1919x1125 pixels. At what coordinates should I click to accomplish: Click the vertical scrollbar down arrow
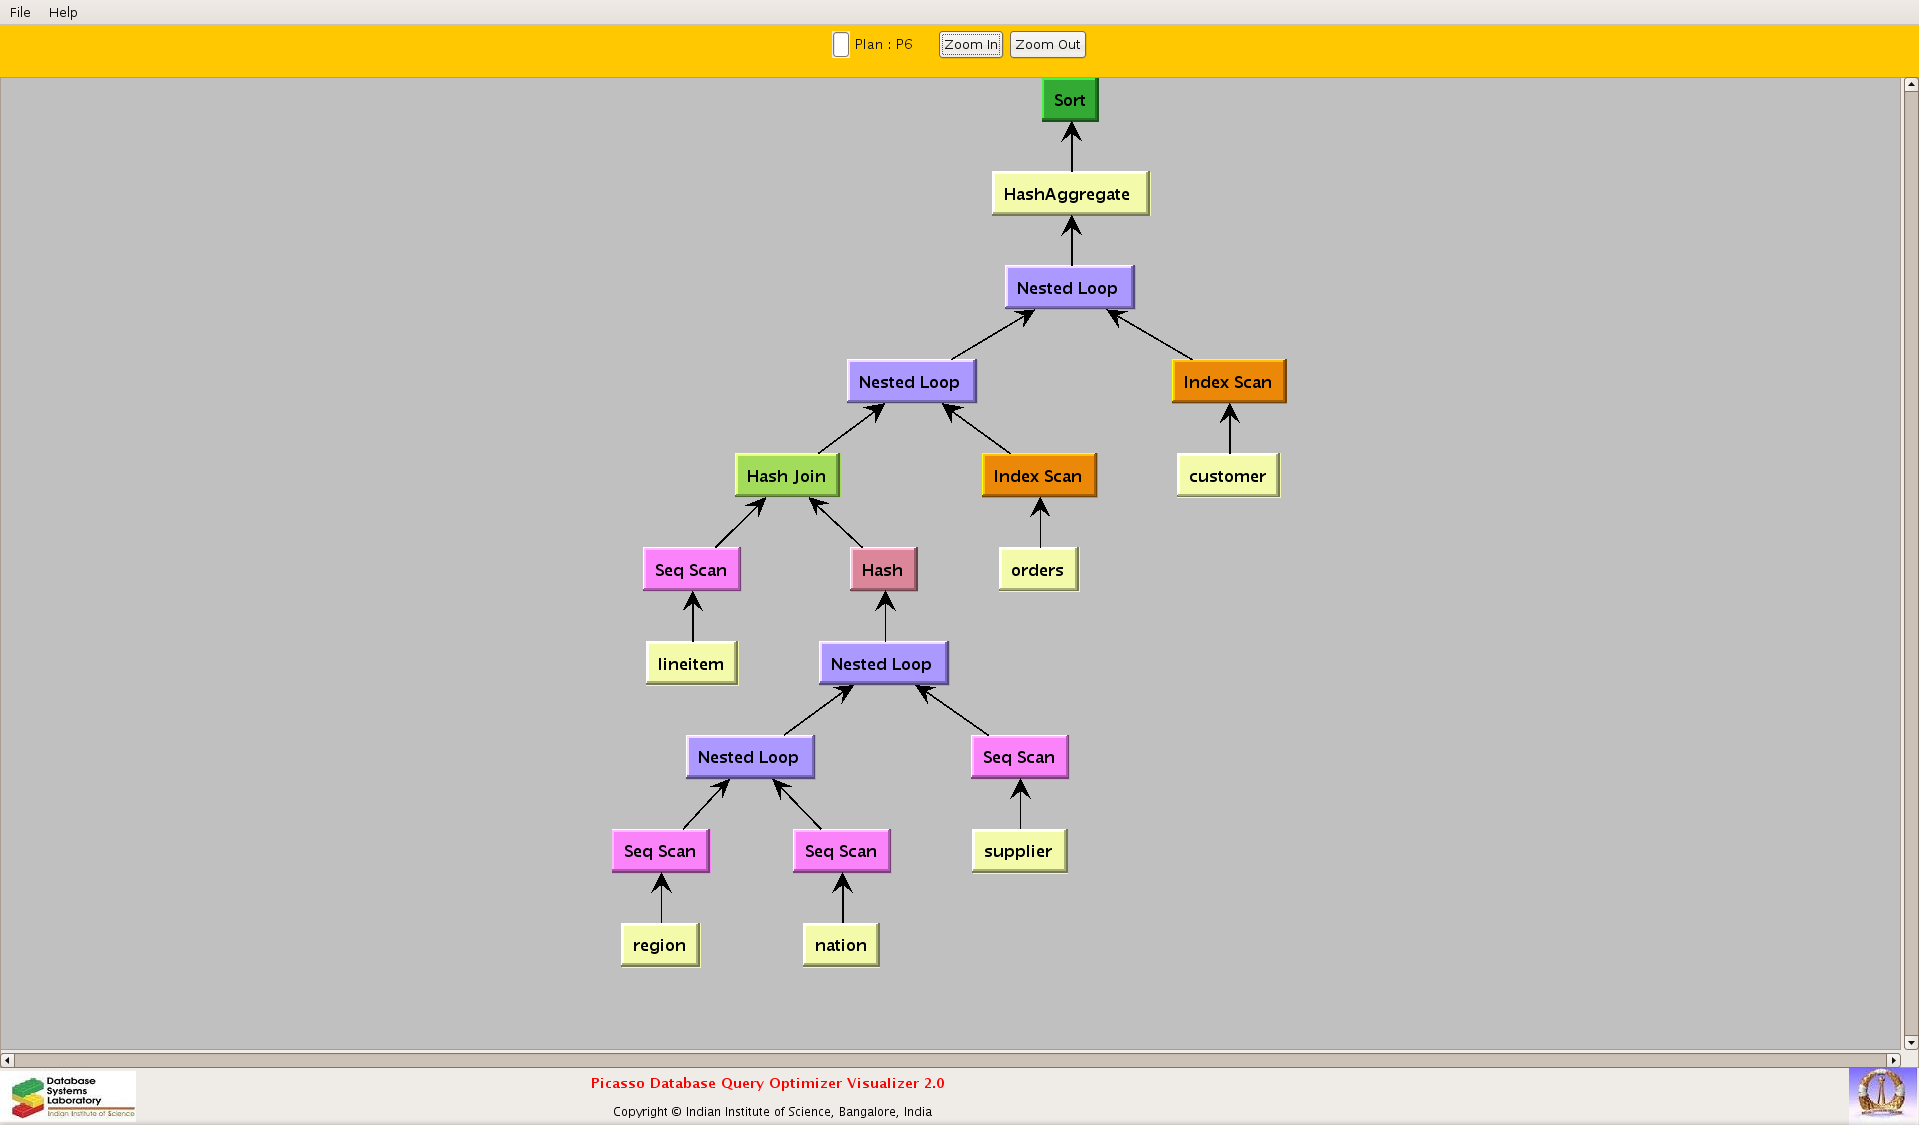[x=1910, y=1043]
